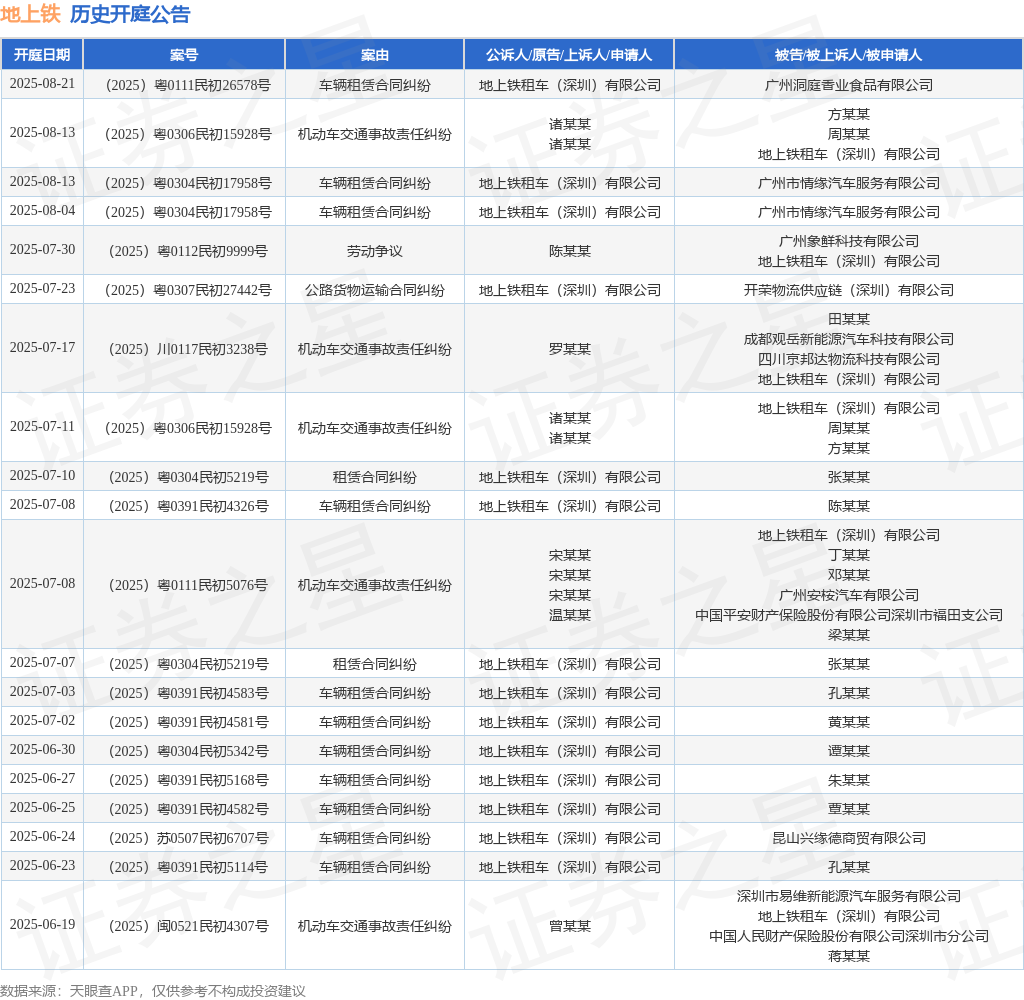
Task: Select defendant 开荣物流供应链（深圳）有限公司
Action: (848, 290)
